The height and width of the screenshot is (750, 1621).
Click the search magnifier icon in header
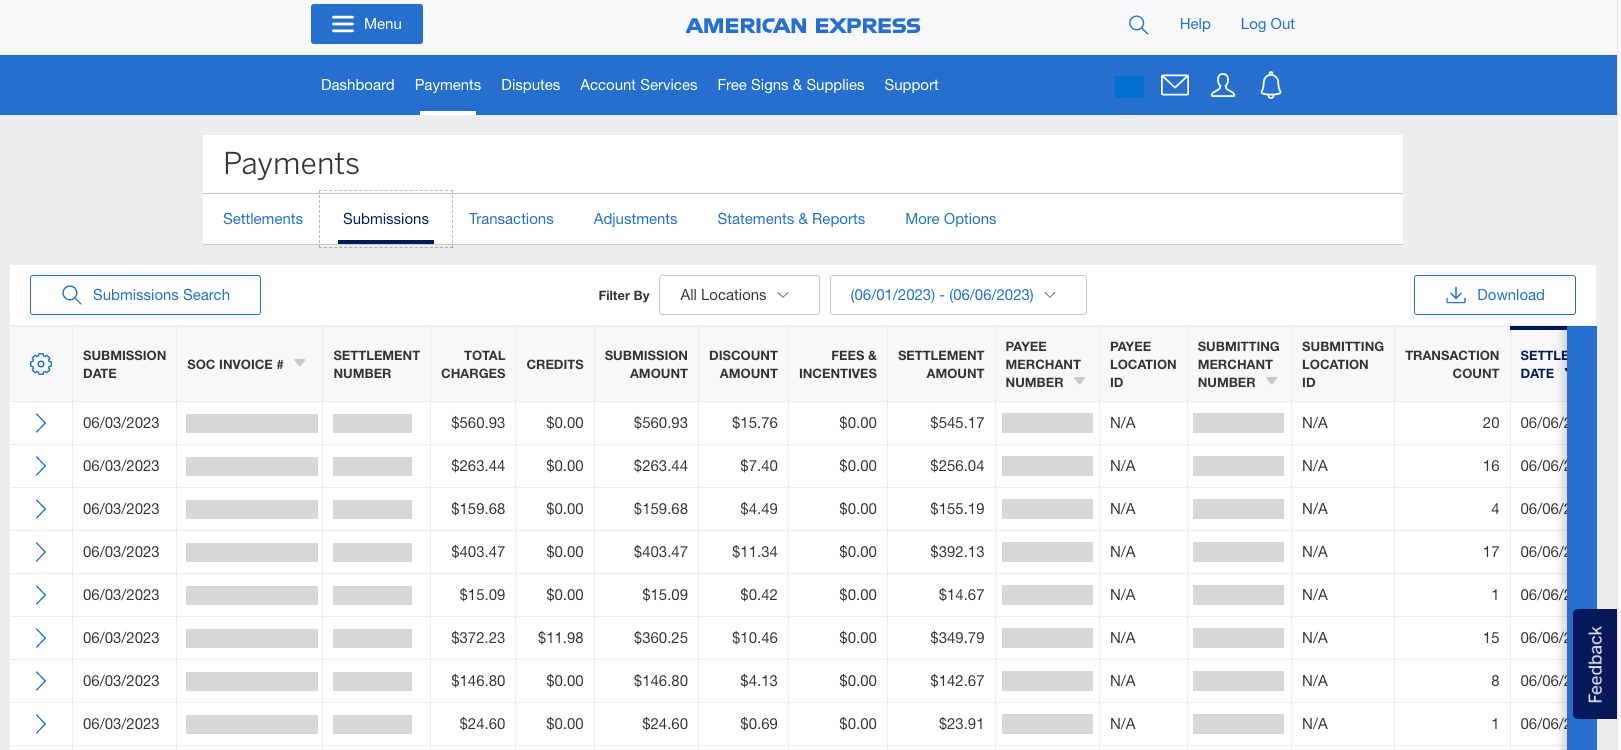[x=1138, y=25]
